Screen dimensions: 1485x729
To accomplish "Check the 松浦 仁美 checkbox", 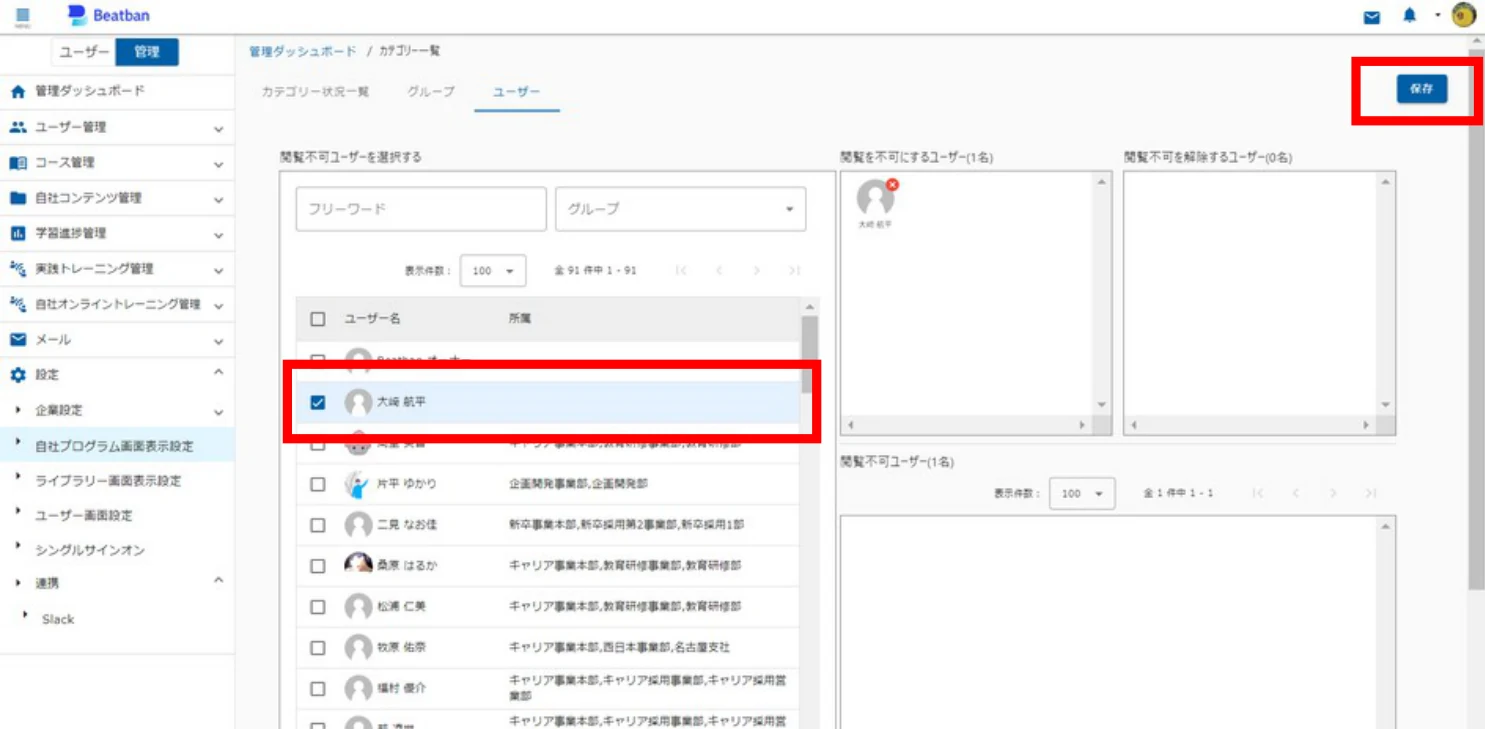I will [x=318, y=607].
